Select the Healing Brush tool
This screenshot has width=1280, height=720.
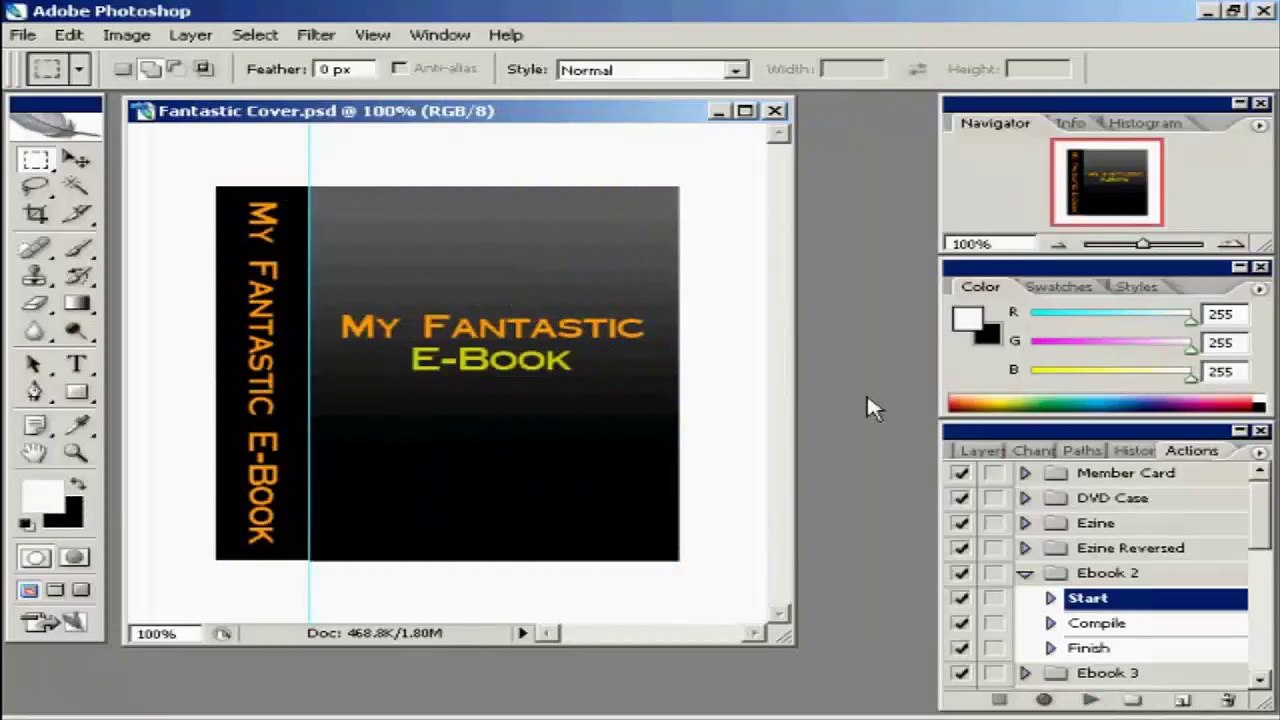(x=36, y=248)
